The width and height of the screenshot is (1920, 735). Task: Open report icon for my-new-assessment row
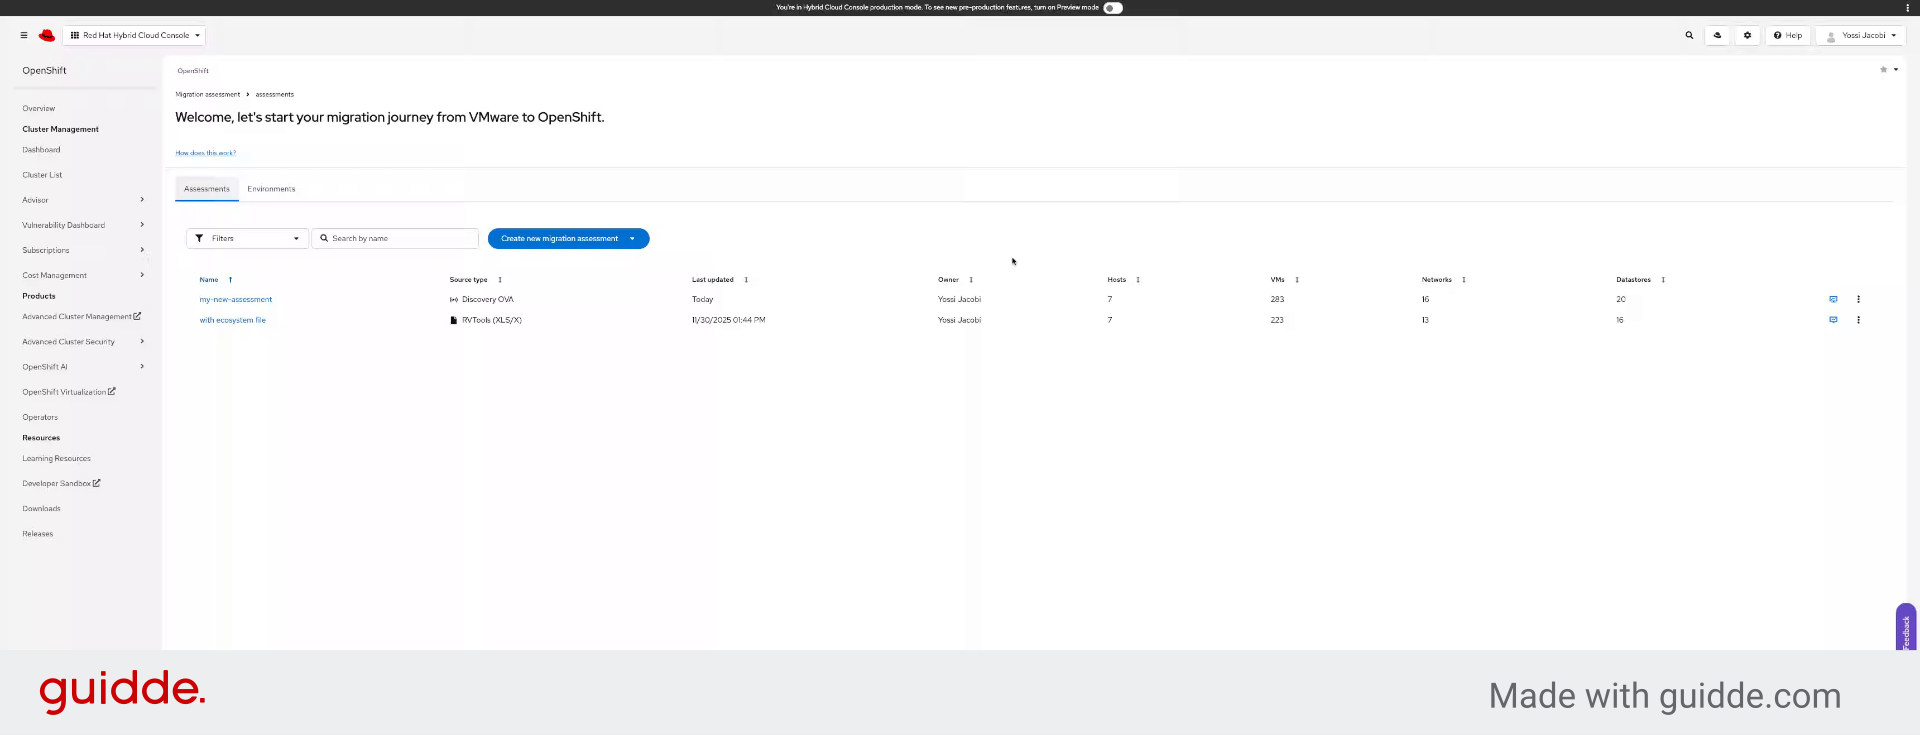tap(1833, 299)
